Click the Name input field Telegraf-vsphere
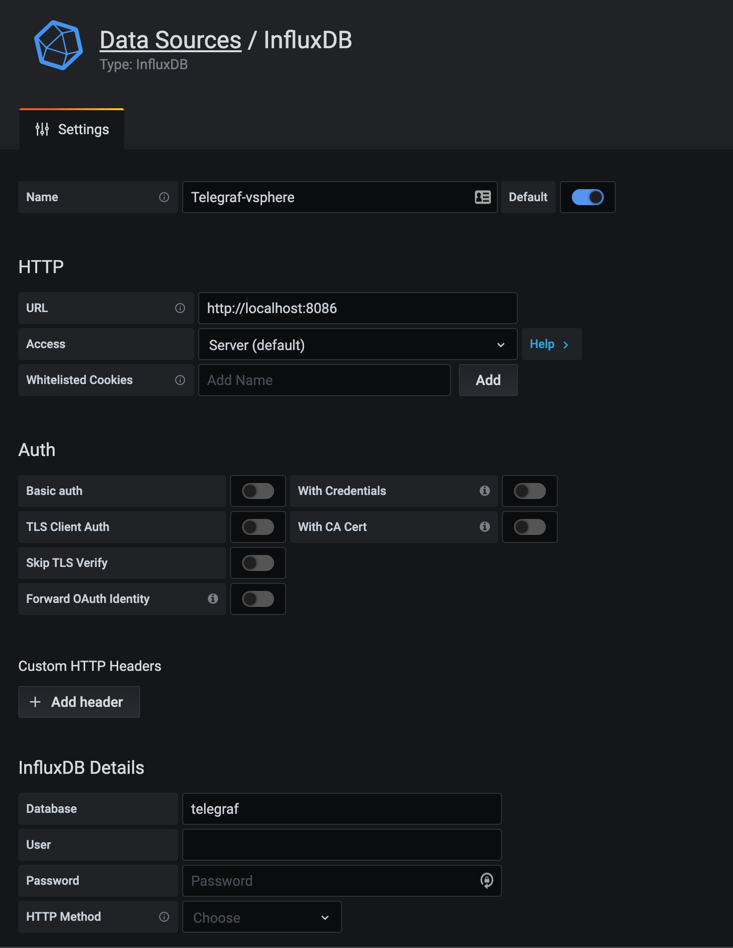This screenshot has width=733, height=948. (x=340, y=197)
